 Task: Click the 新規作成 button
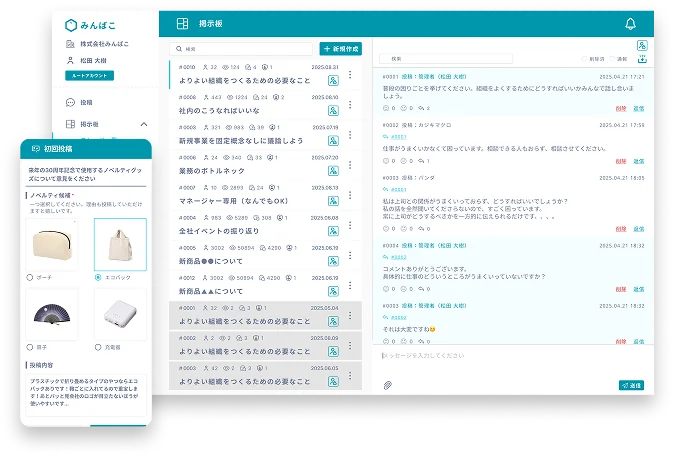coord(340,49)
